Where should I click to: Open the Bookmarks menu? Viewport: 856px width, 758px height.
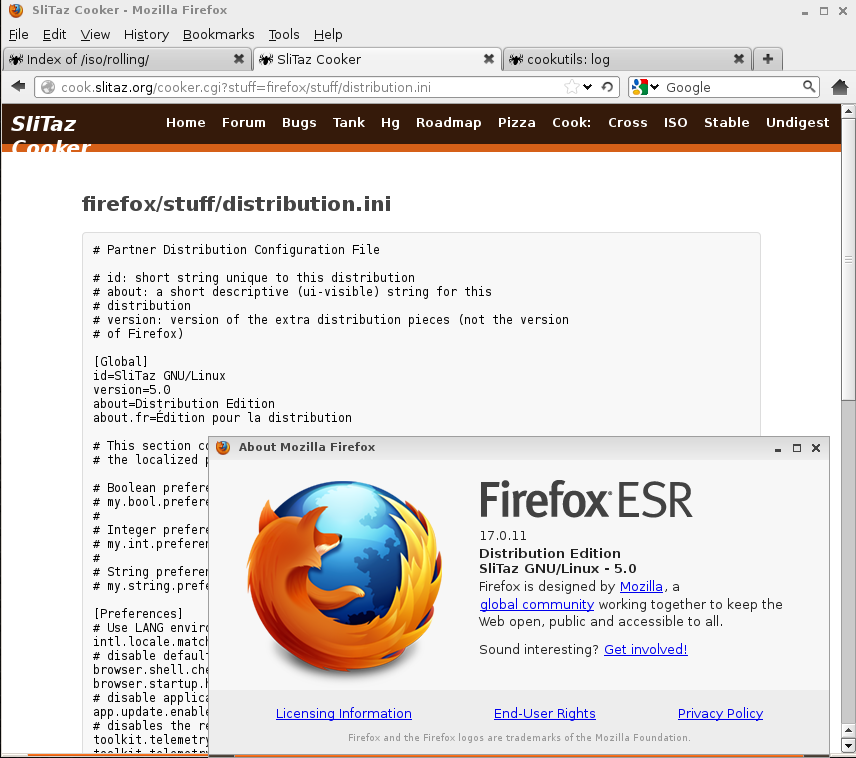[218, 34]
